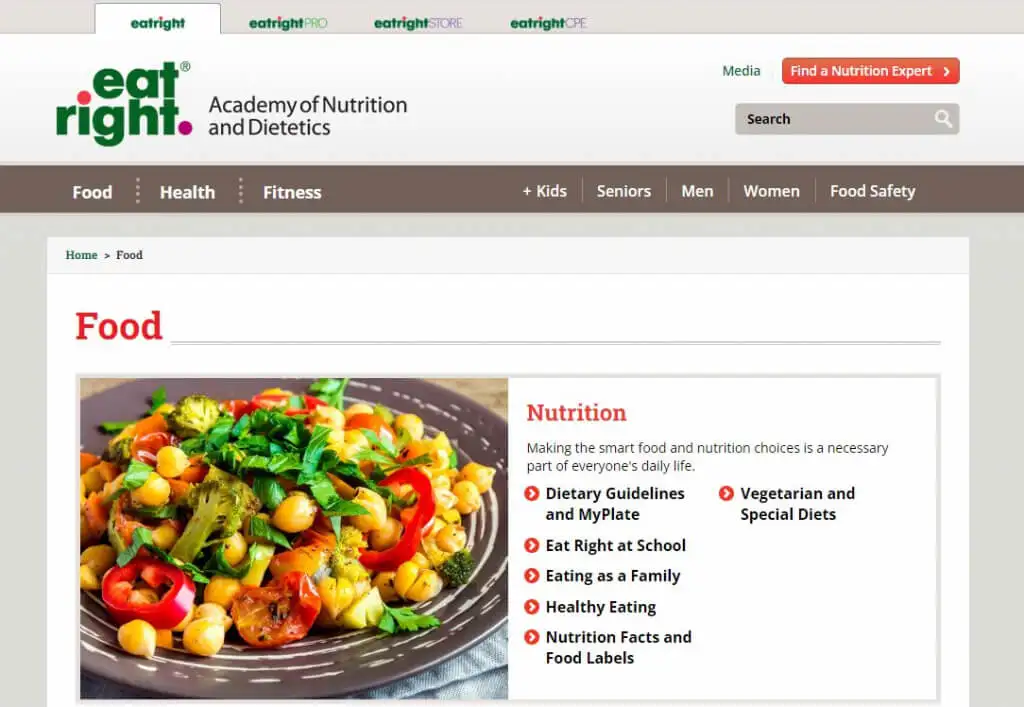Screen dimensions: 1024x707
Task: Click the chickpea salad photo
Action: click(294, 539)
